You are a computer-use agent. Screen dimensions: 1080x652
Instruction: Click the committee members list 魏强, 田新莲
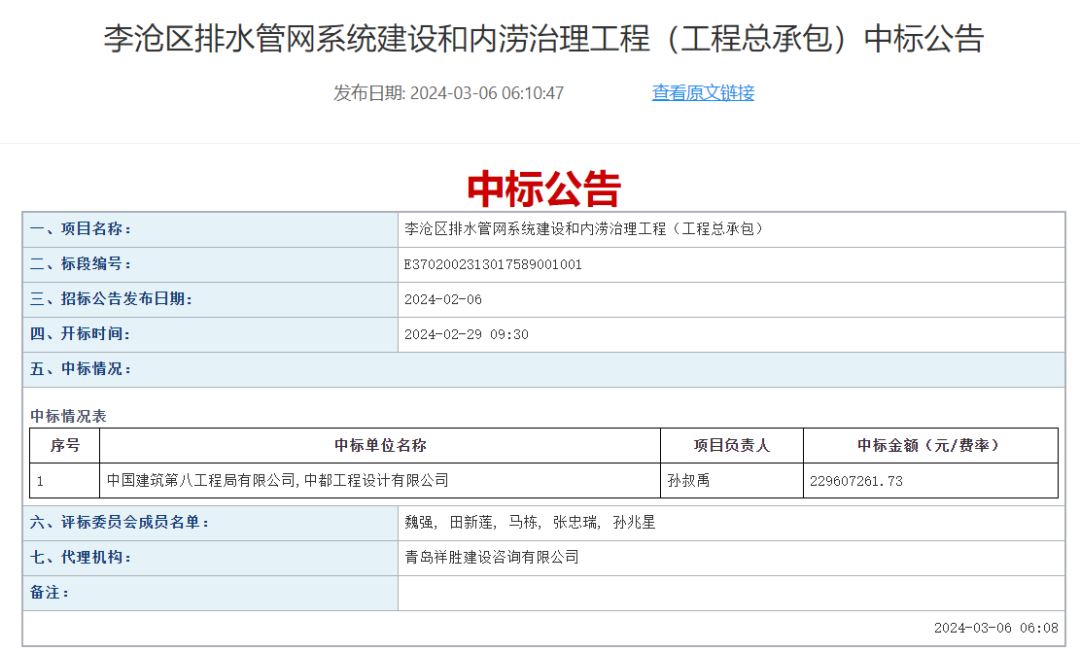tap(530, 523)
